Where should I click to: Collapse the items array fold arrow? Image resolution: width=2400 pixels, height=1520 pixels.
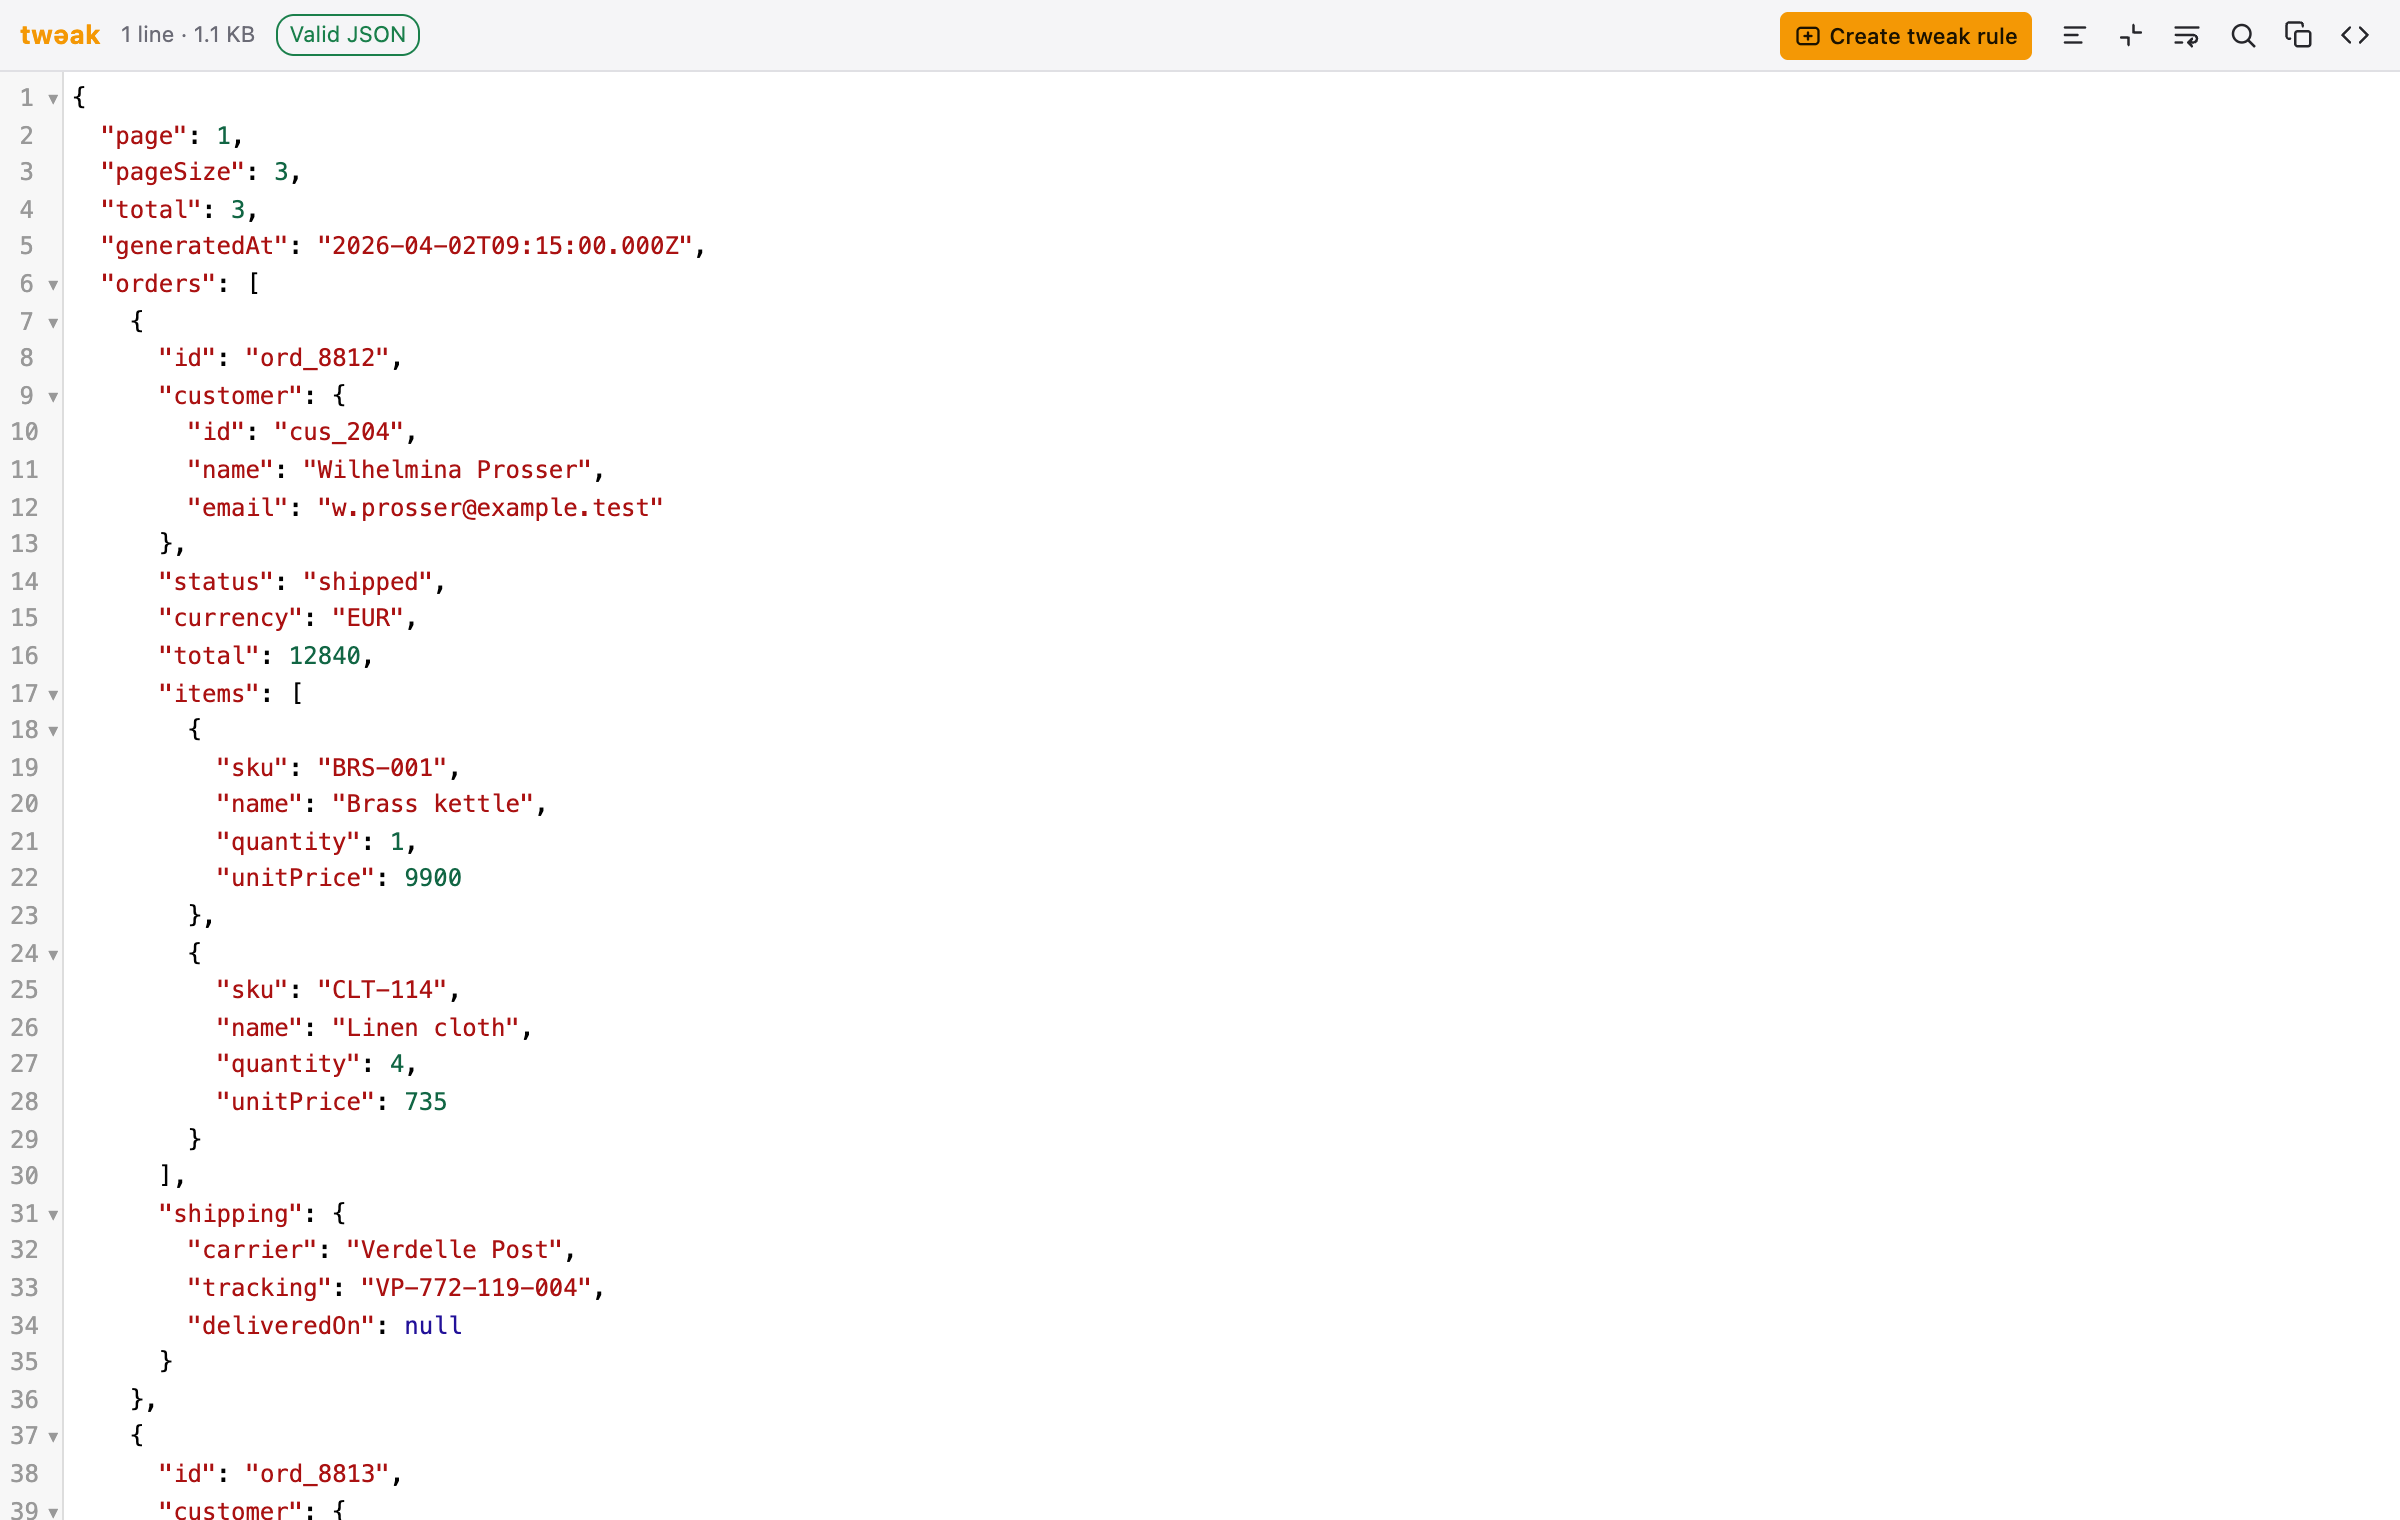pyautogui.click(x=53, y=694)
